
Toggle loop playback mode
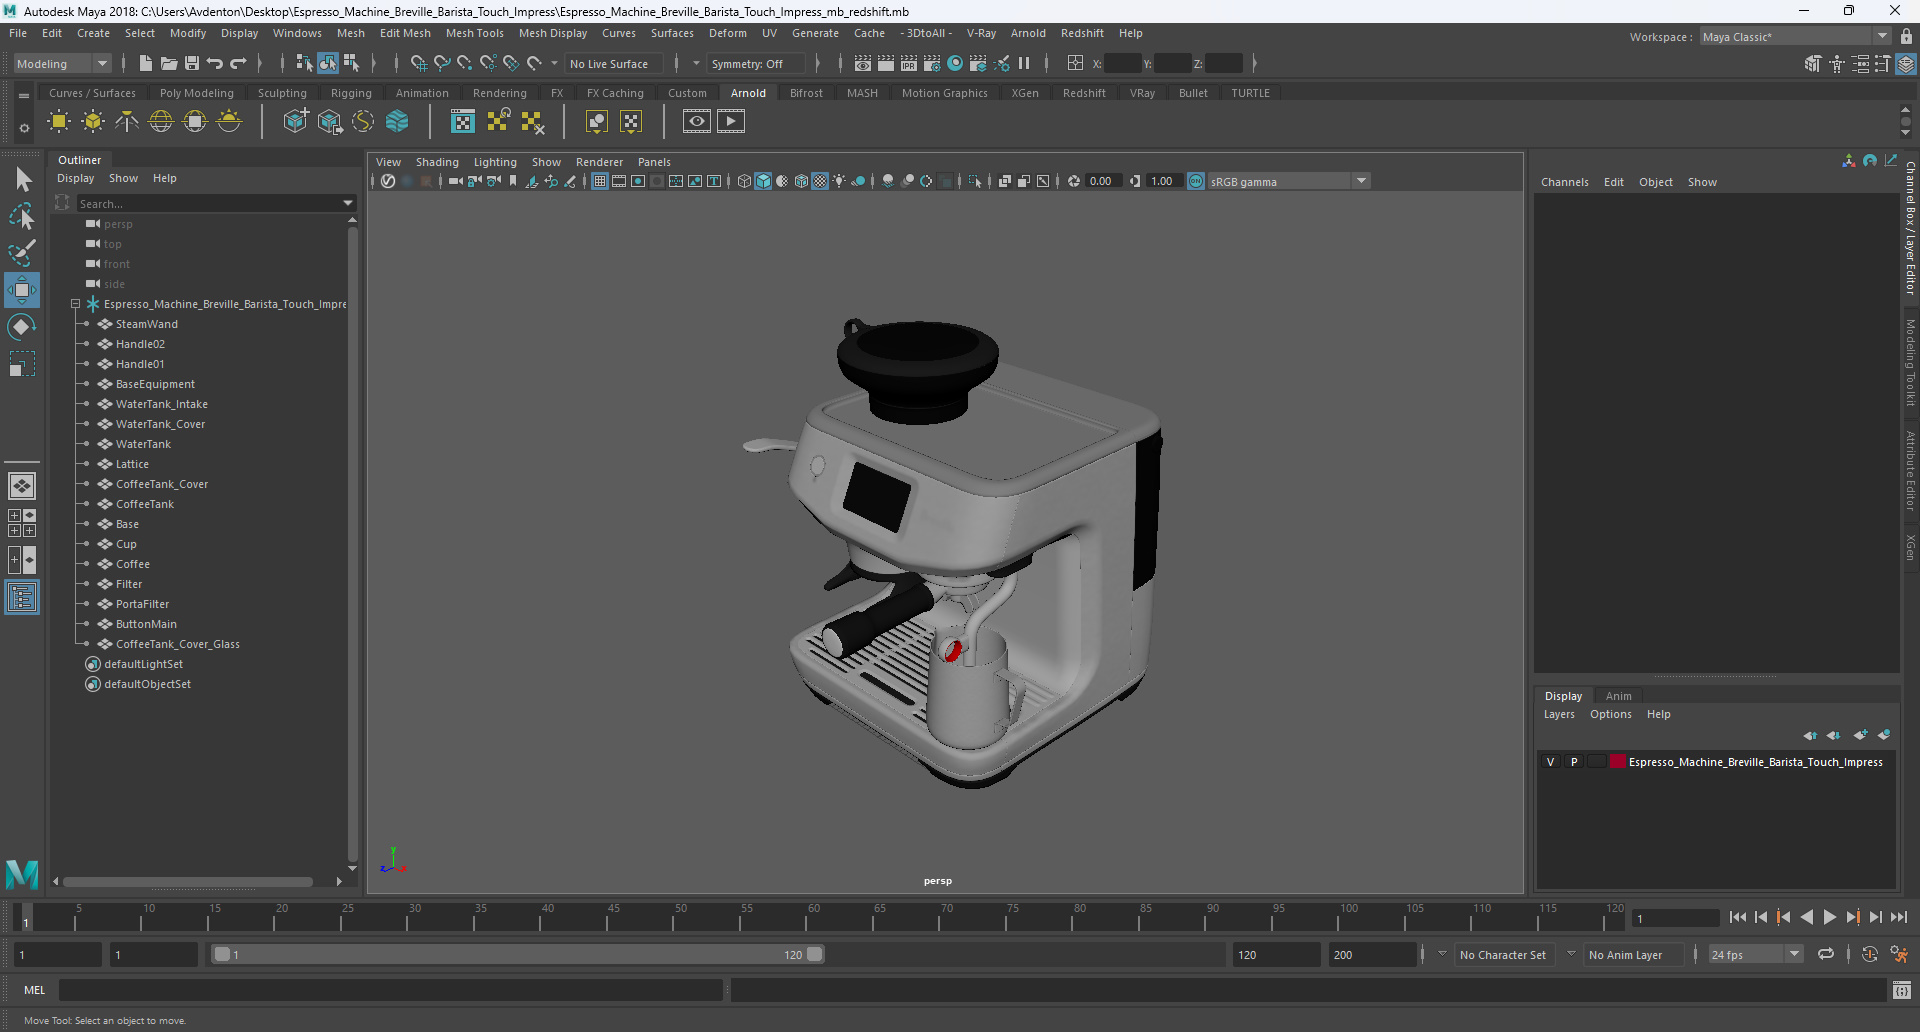1826,954
